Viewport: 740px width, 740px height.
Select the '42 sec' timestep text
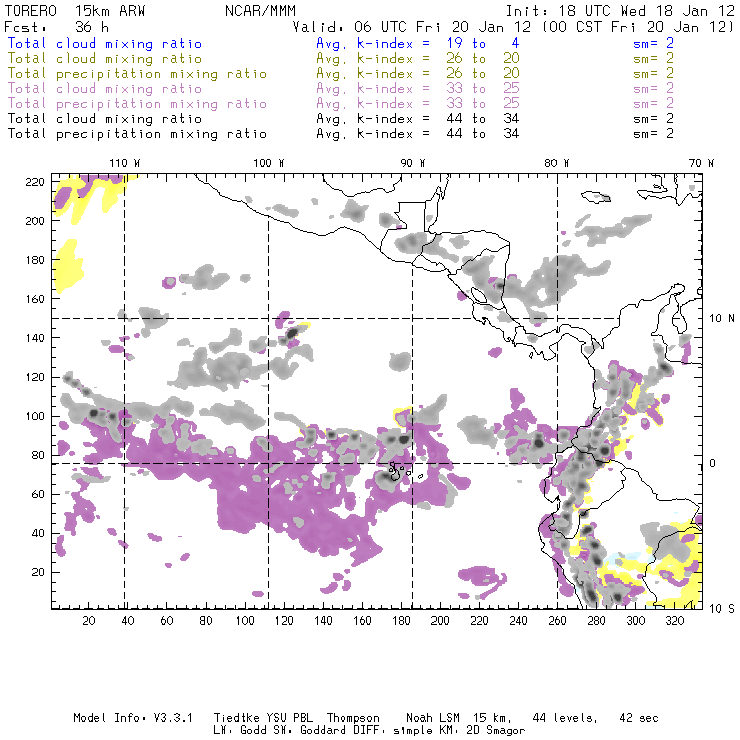coord(639,718)
